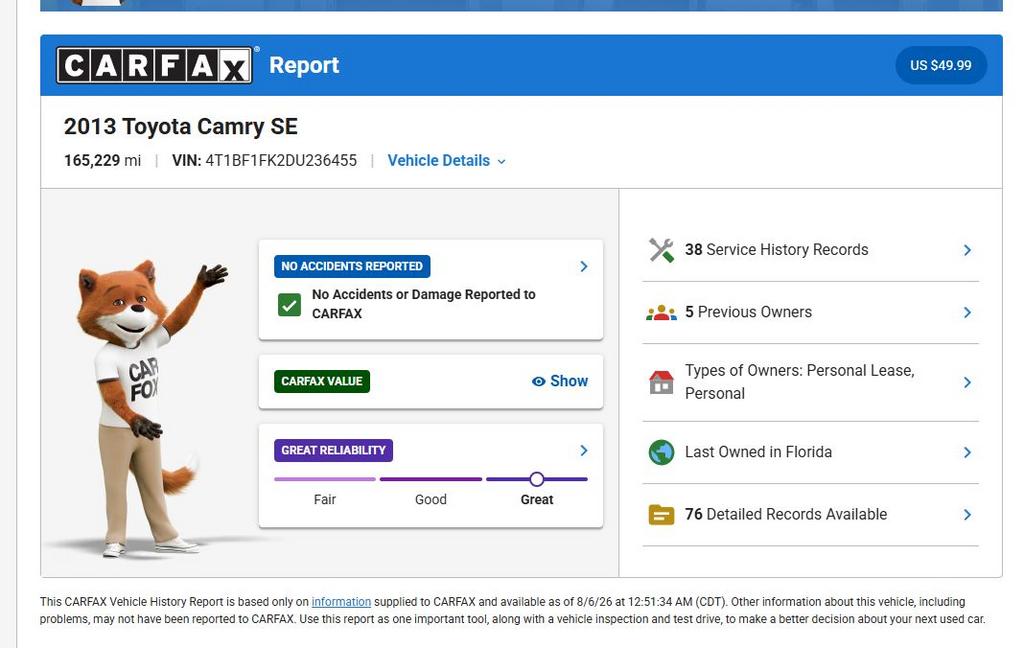Click the wrench icon for Service History

[x=661, y=250]
